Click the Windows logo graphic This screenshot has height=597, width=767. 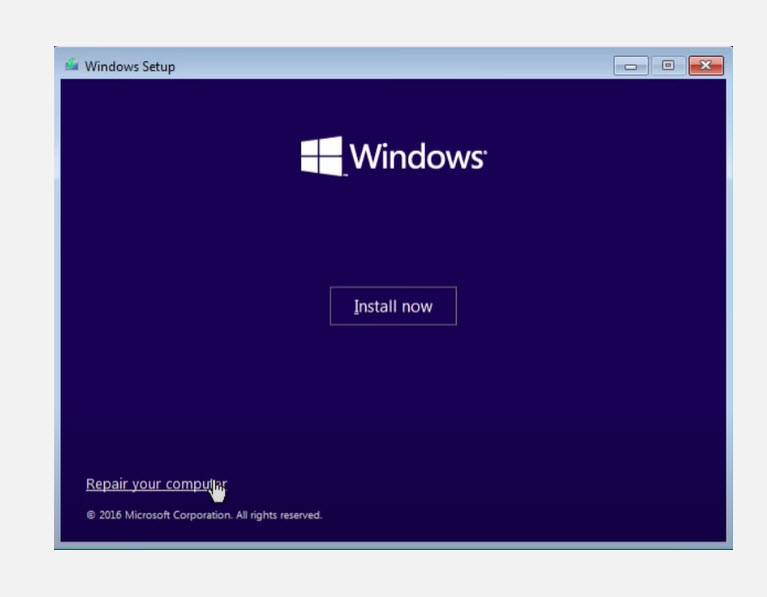[x=393, y=156]
